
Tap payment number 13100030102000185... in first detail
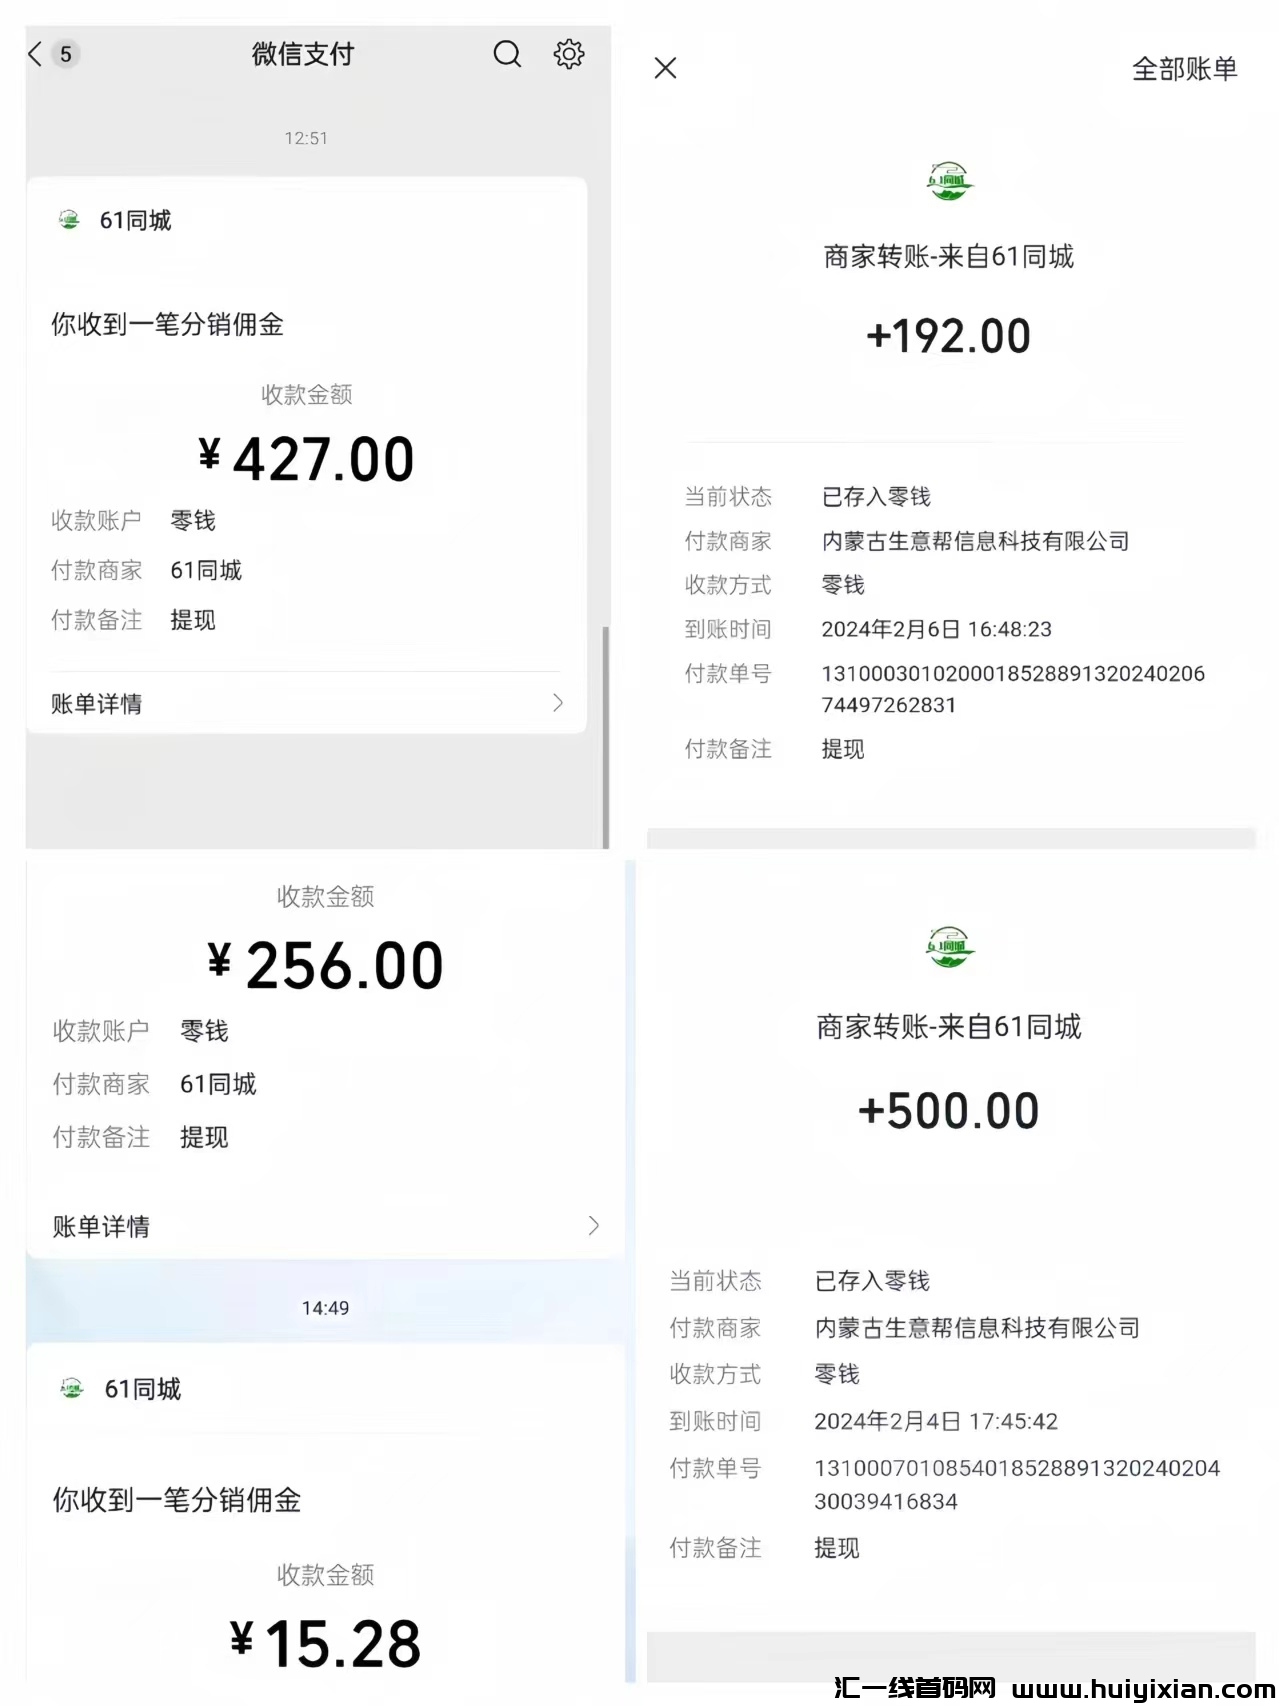tap(1012, 674)
